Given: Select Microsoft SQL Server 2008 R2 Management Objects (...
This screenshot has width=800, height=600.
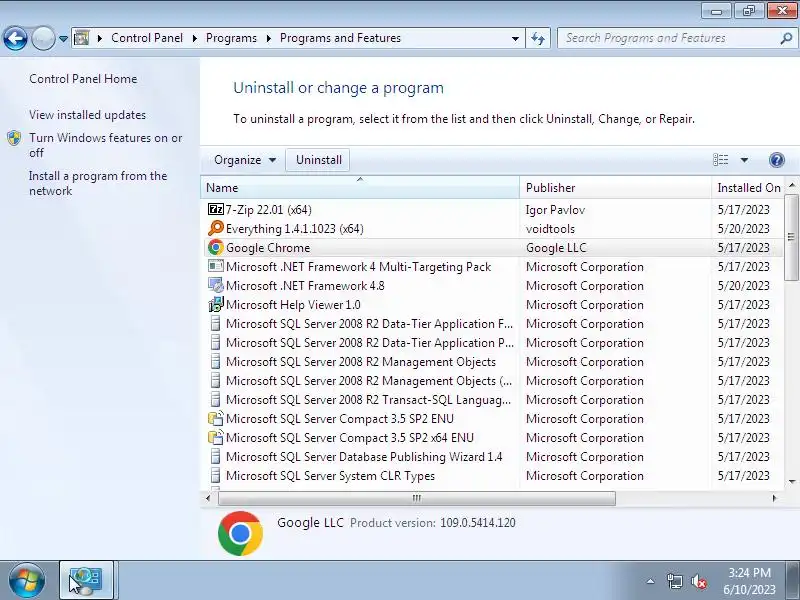Looking at the screenshot, I should [x=369, y=381].
